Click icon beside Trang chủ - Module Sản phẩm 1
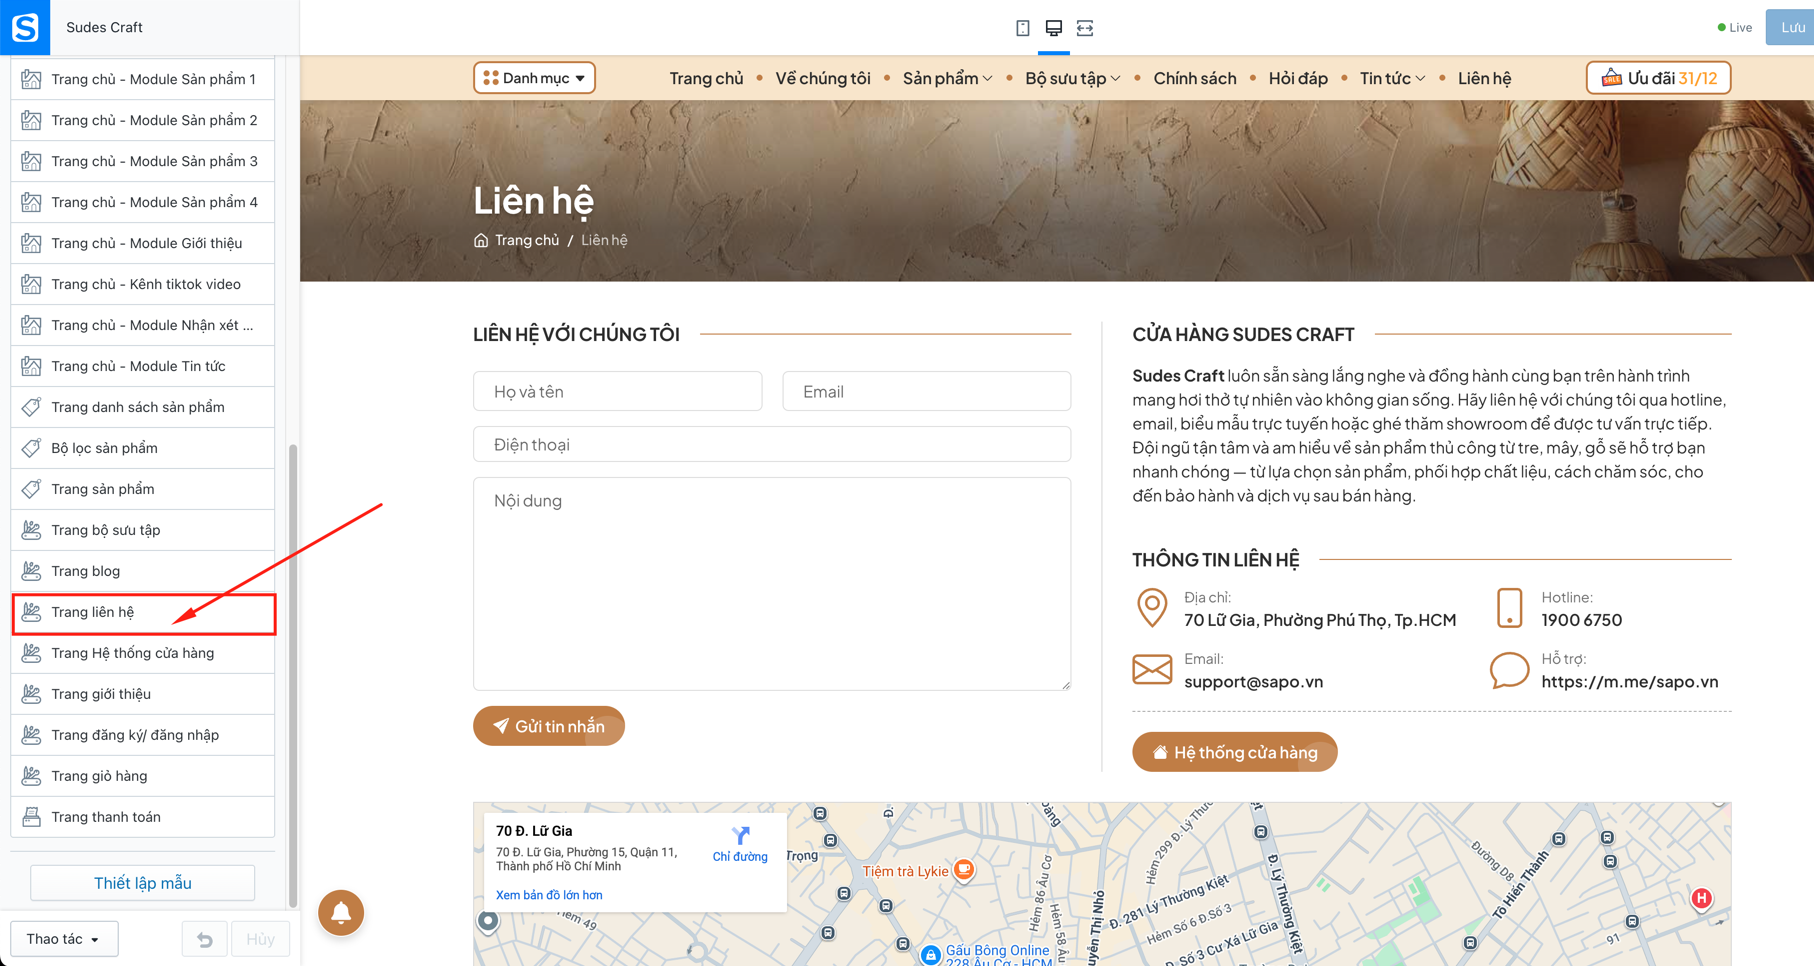1814x966 pixels. [x=32, y=79]
